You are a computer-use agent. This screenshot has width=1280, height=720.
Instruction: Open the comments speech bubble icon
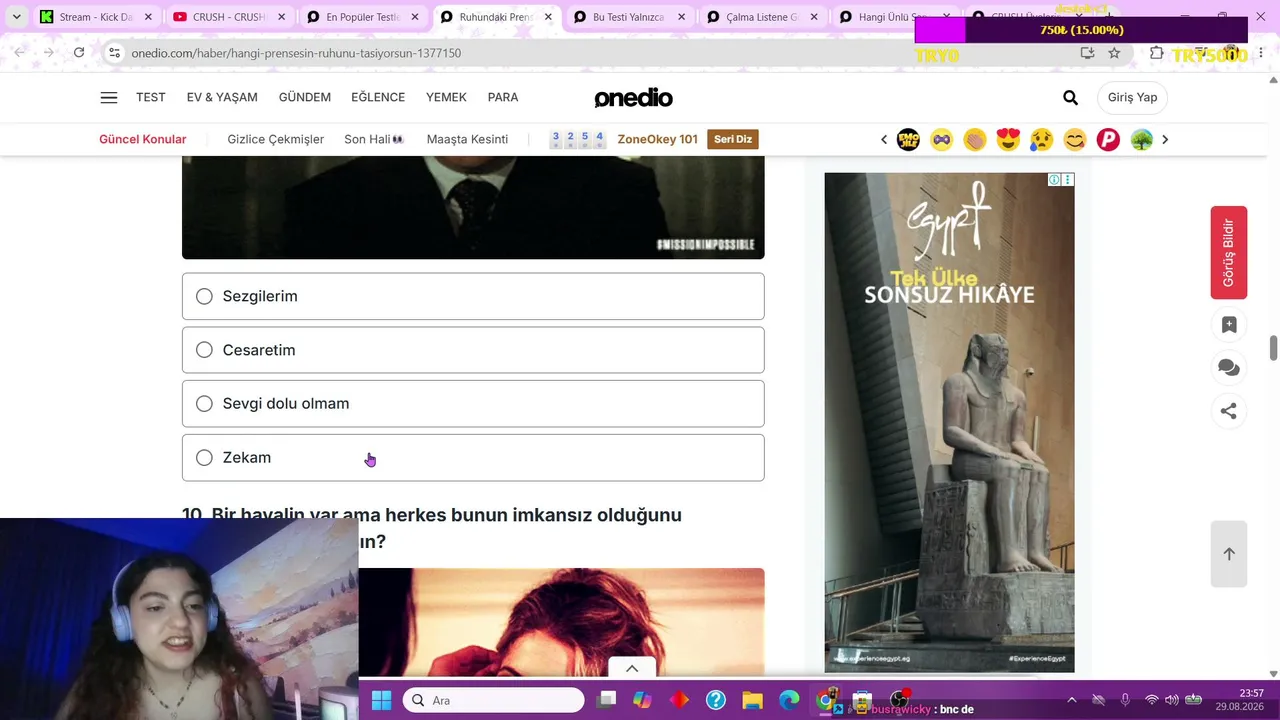tap(1229, 368)
